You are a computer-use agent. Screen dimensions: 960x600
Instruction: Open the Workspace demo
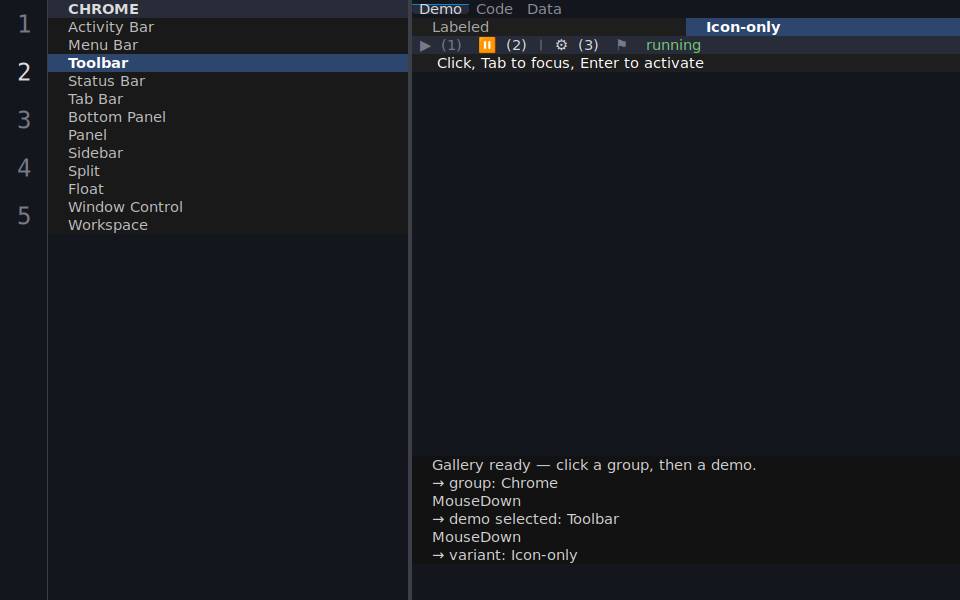228,225
